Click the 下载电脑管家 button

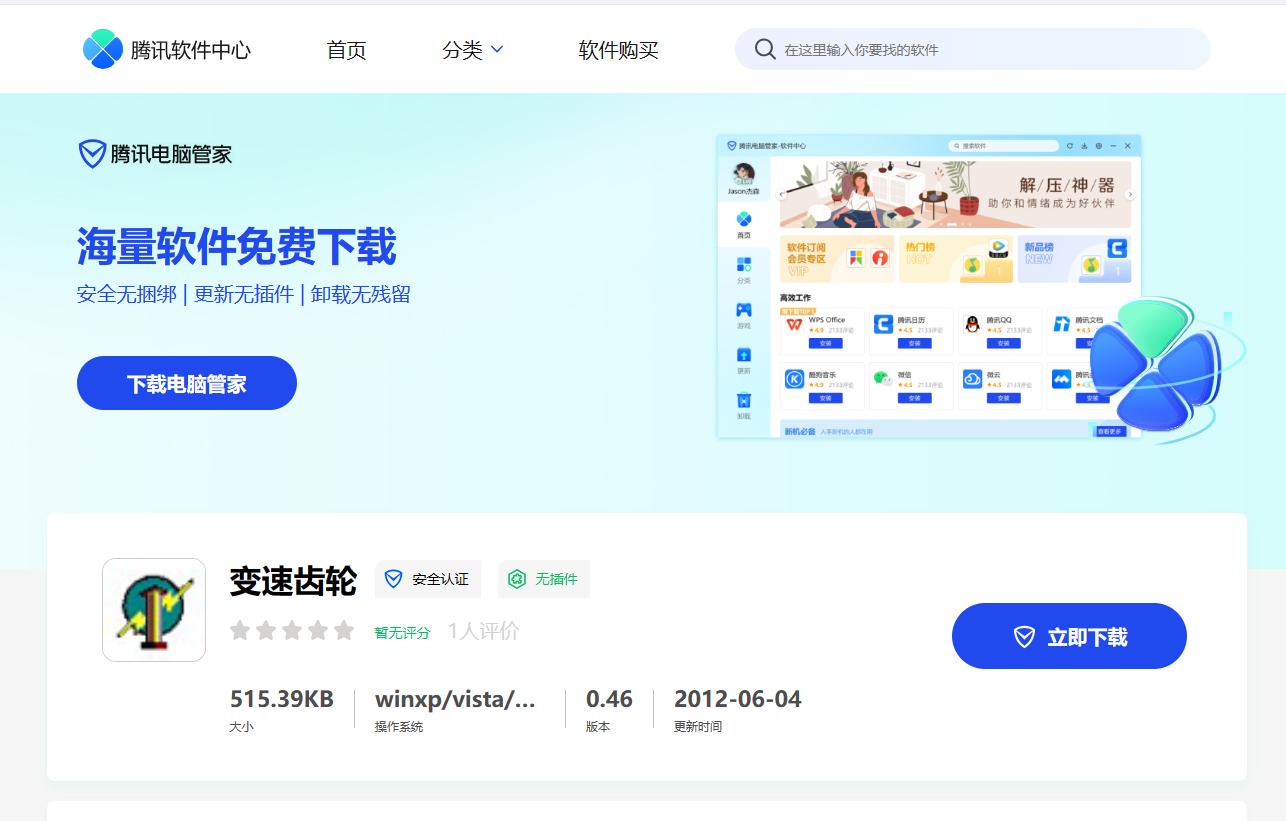point(187,383)
